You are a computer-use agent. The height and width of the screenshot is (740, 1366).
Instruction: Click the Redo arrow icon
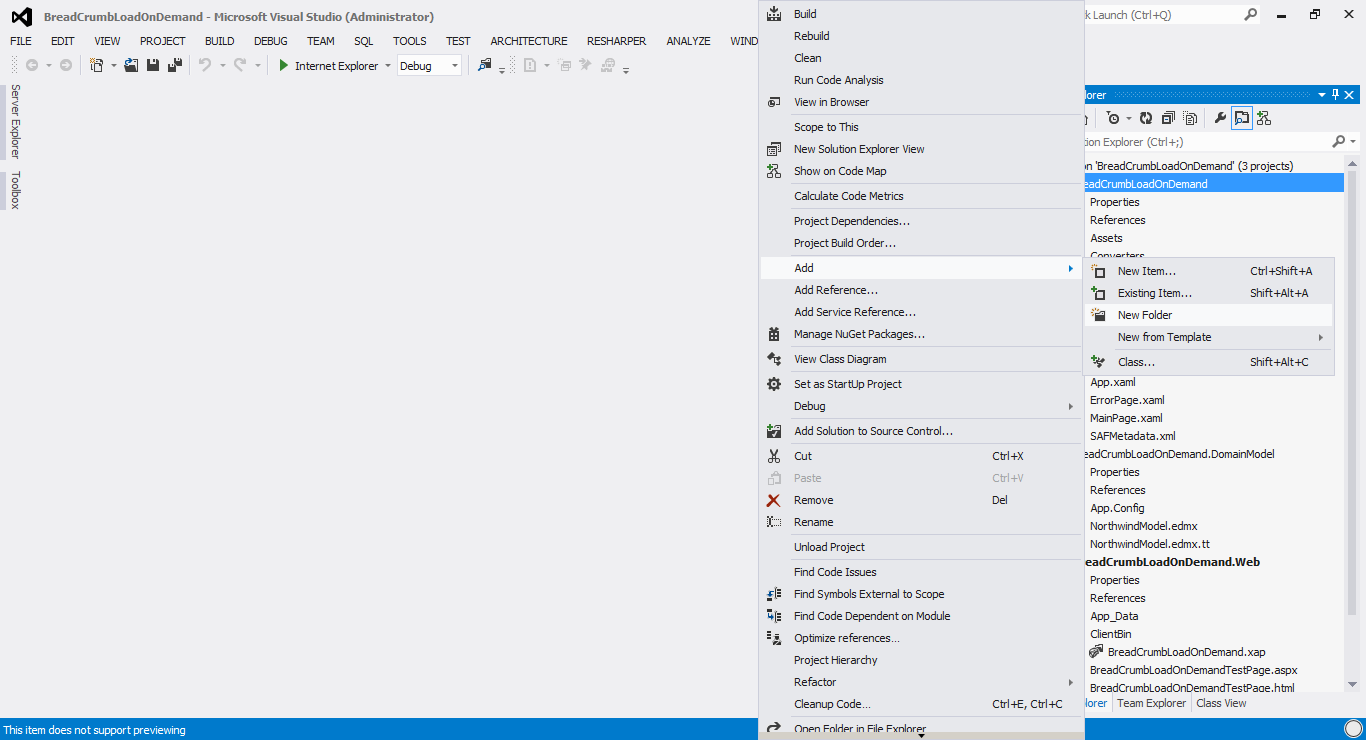pos(240,65)
